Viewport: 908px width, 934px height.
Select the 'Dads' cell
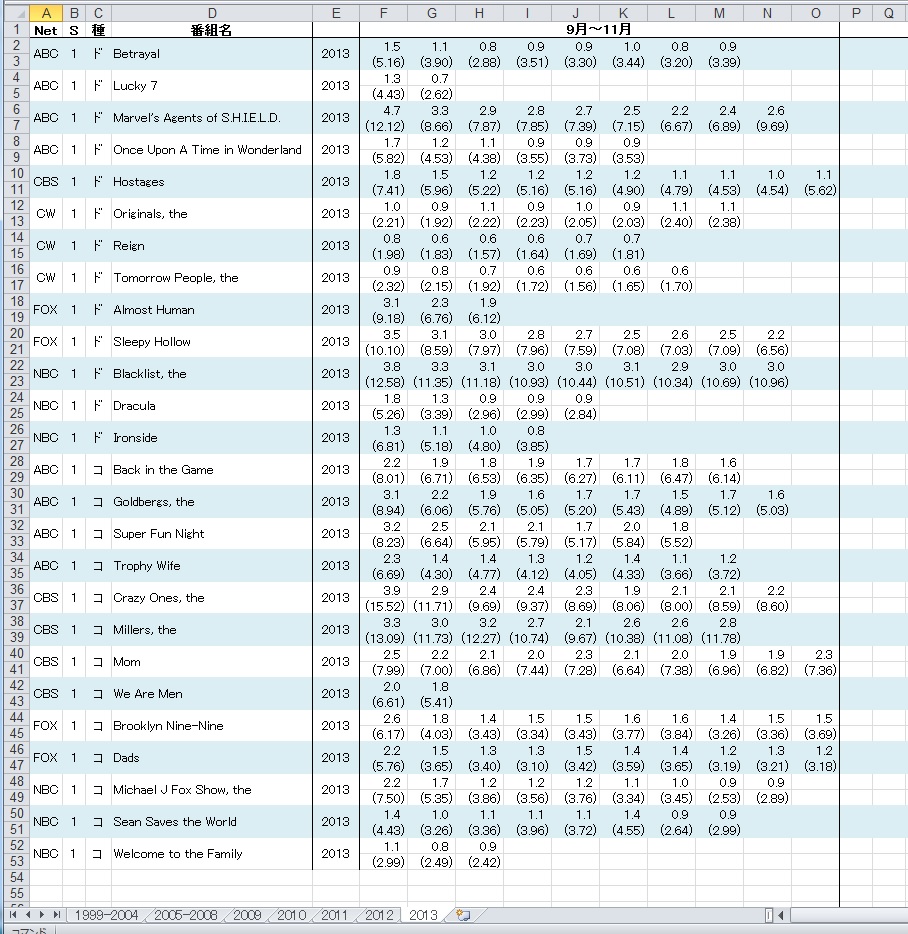pos(212,758)
